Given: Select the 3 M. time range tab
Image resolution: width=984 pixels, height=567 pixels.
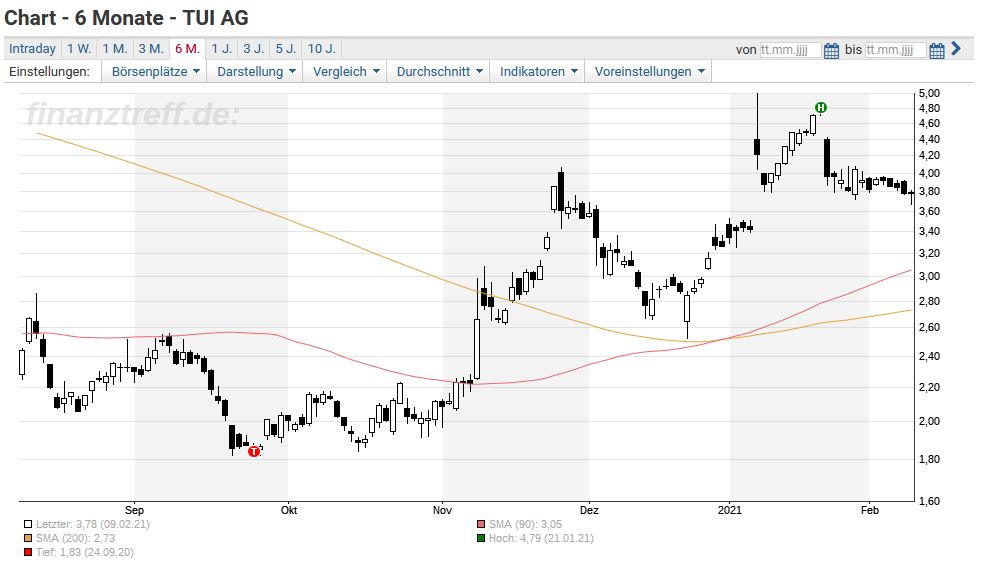Looking at the screenshot, I should (x=151, y=49).
